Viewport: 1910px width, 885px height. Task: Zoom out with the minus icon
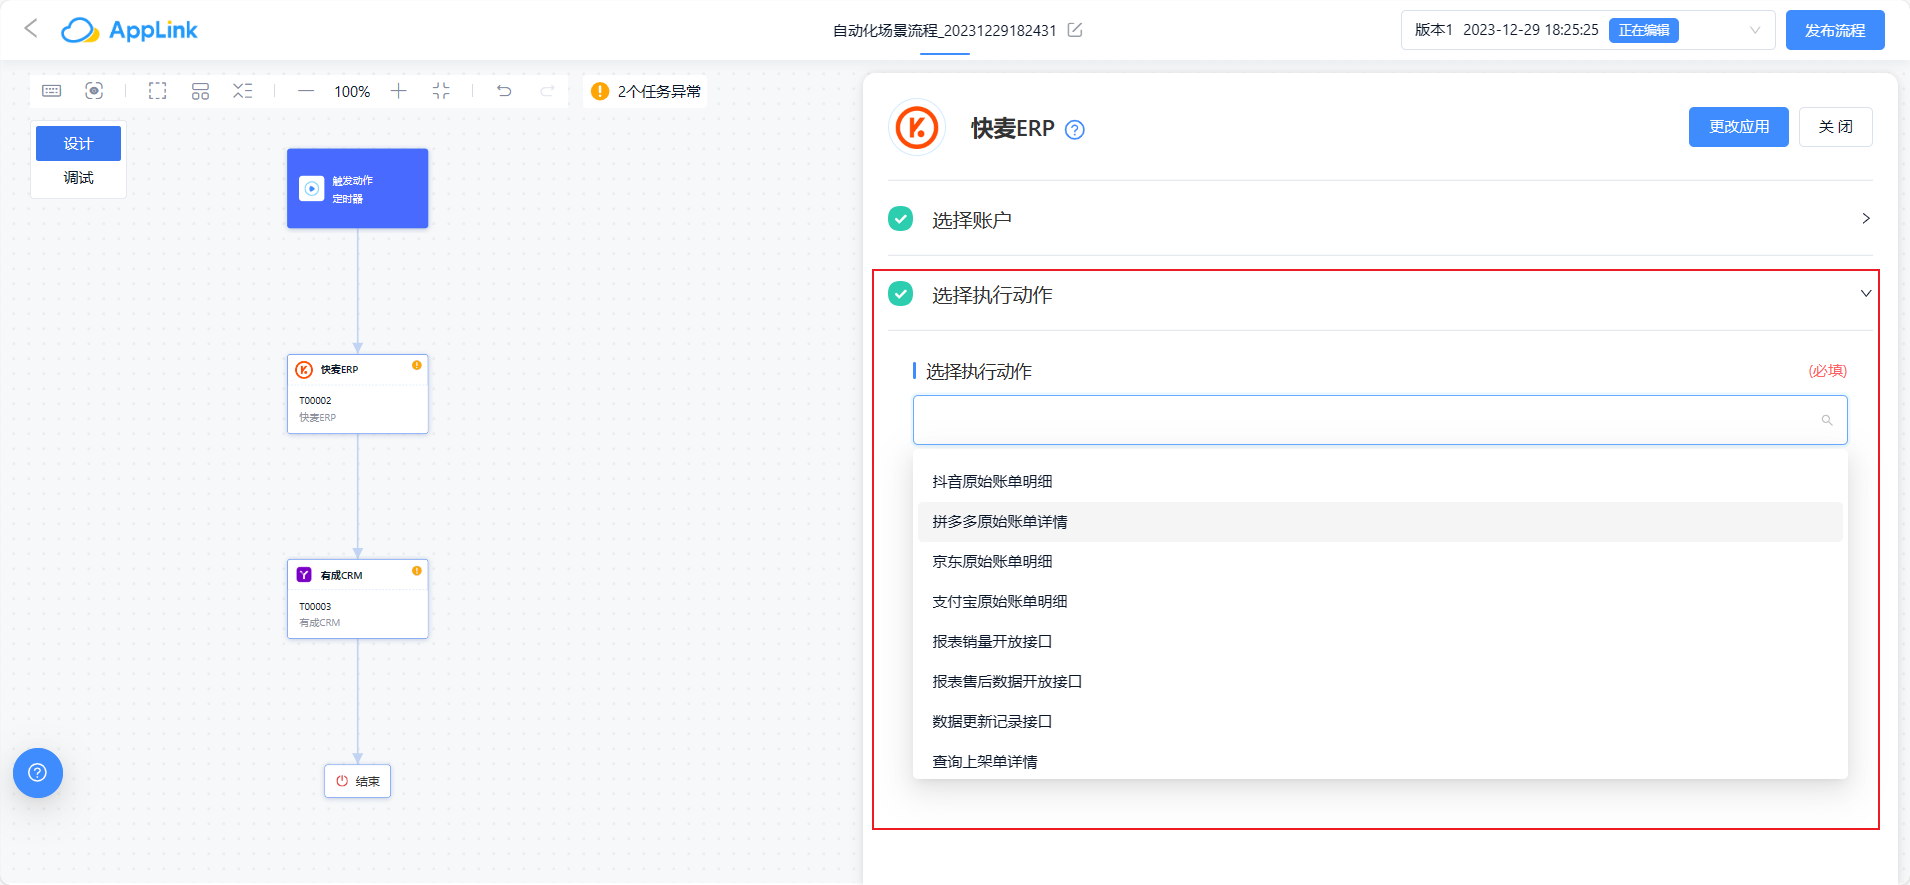coord(306,91)
